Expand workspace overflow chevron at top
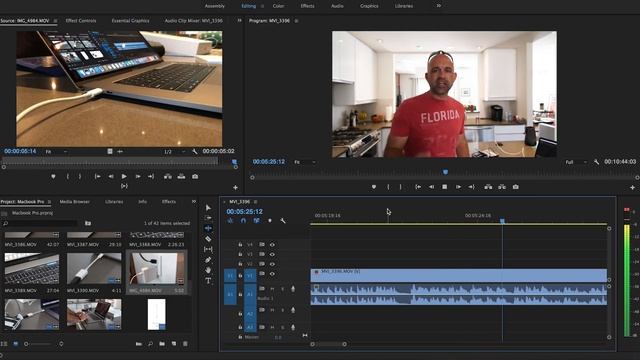 pos(439,6)
